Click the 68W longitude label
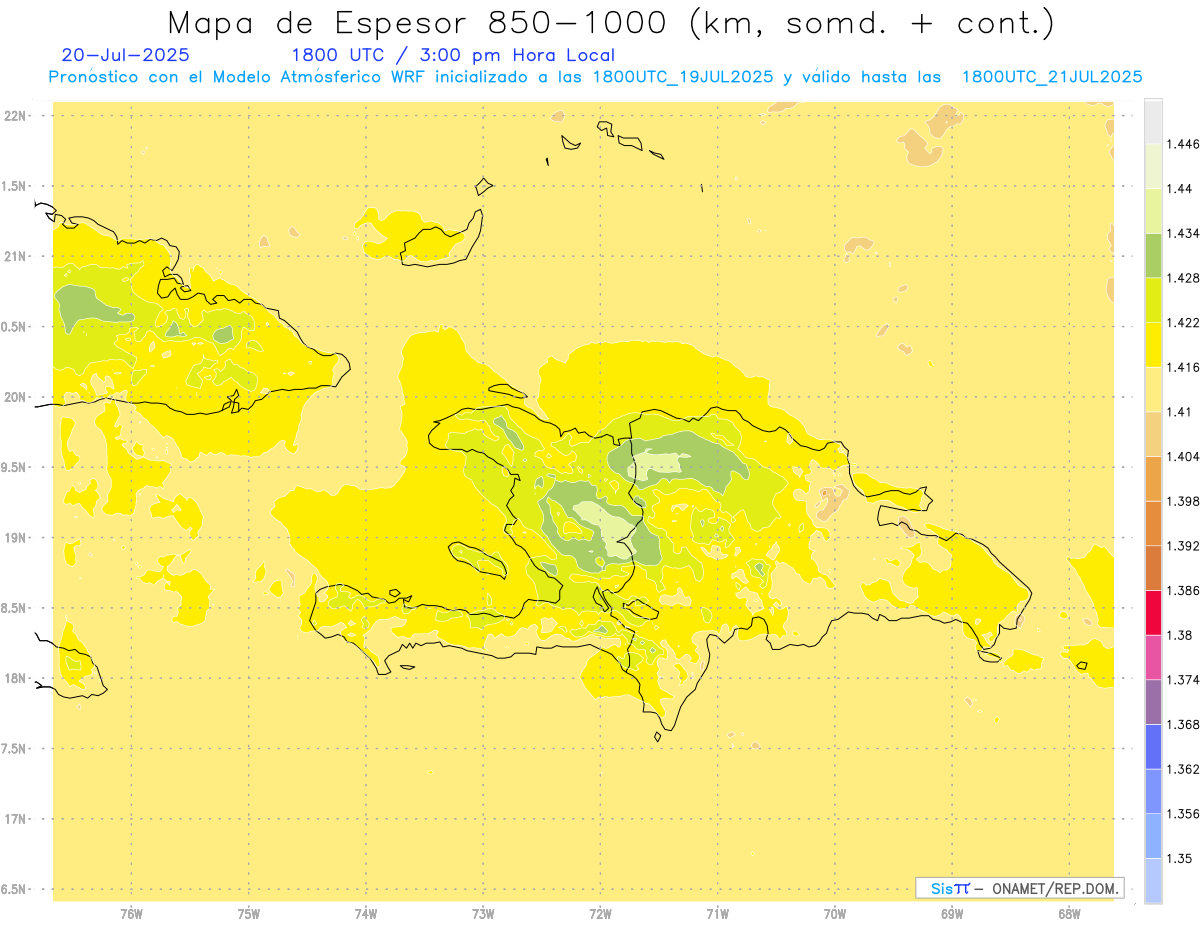The width and height of the screenshot is (1200, 927). (1069, 914)
